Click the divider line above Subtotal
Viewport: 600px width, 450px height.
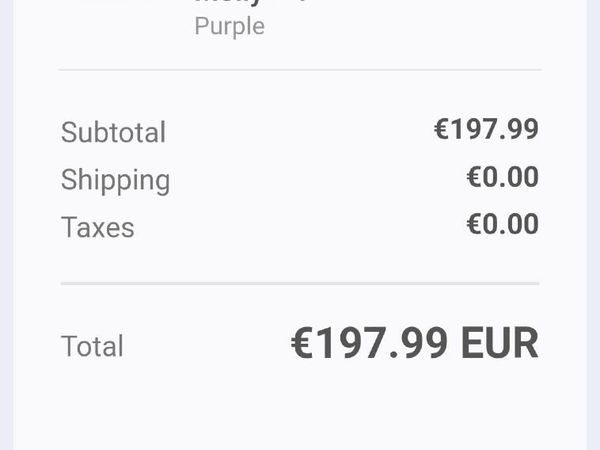(x=300, y=70)
